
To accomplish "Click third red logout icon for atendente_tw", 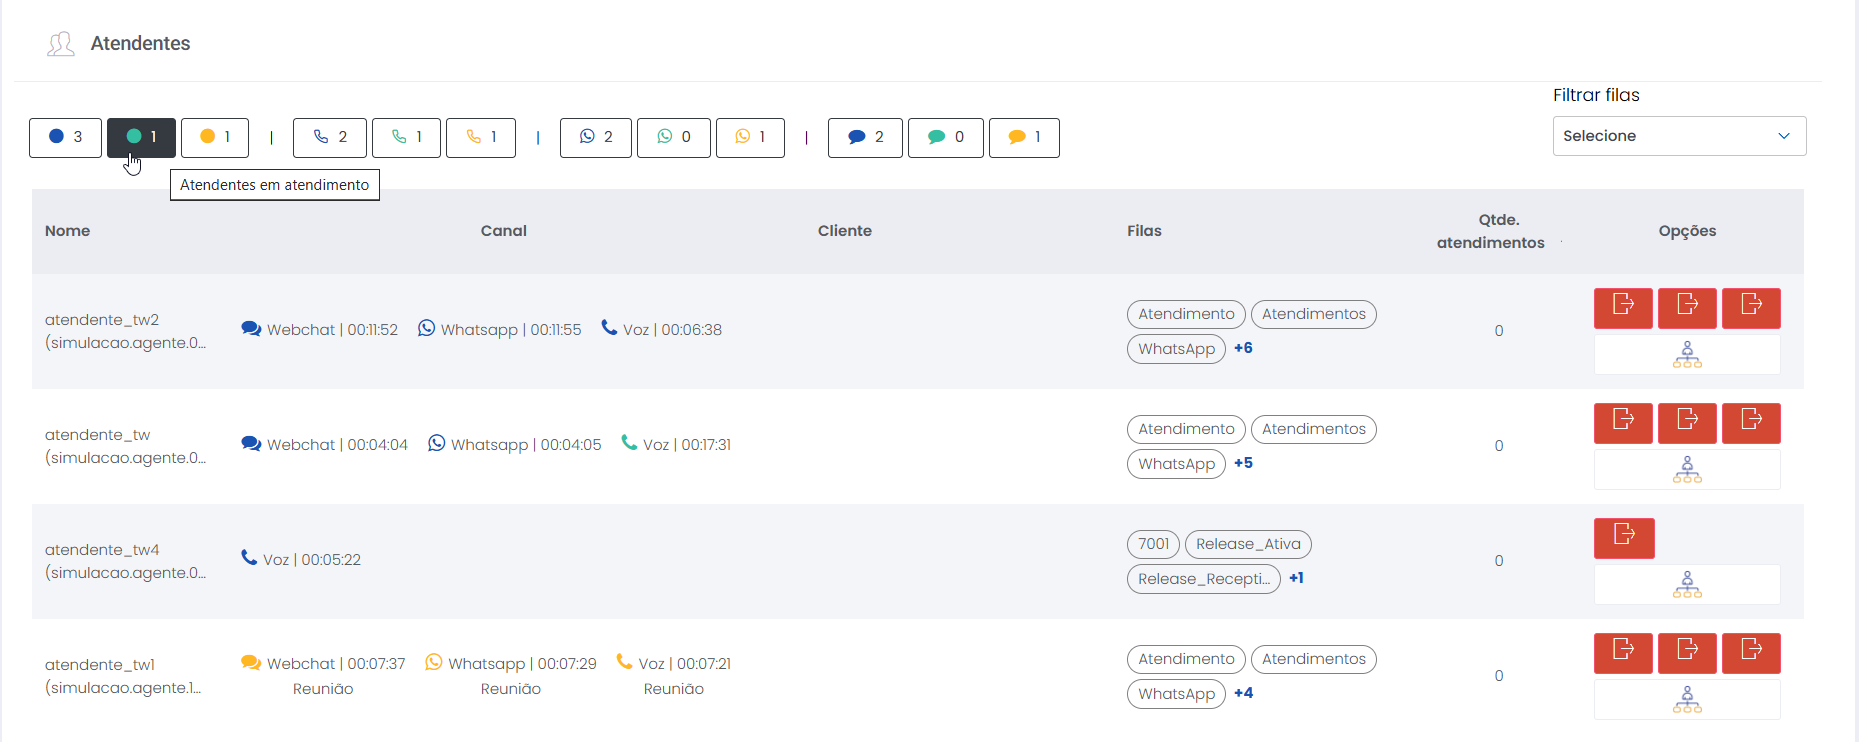I will 1750,423.
